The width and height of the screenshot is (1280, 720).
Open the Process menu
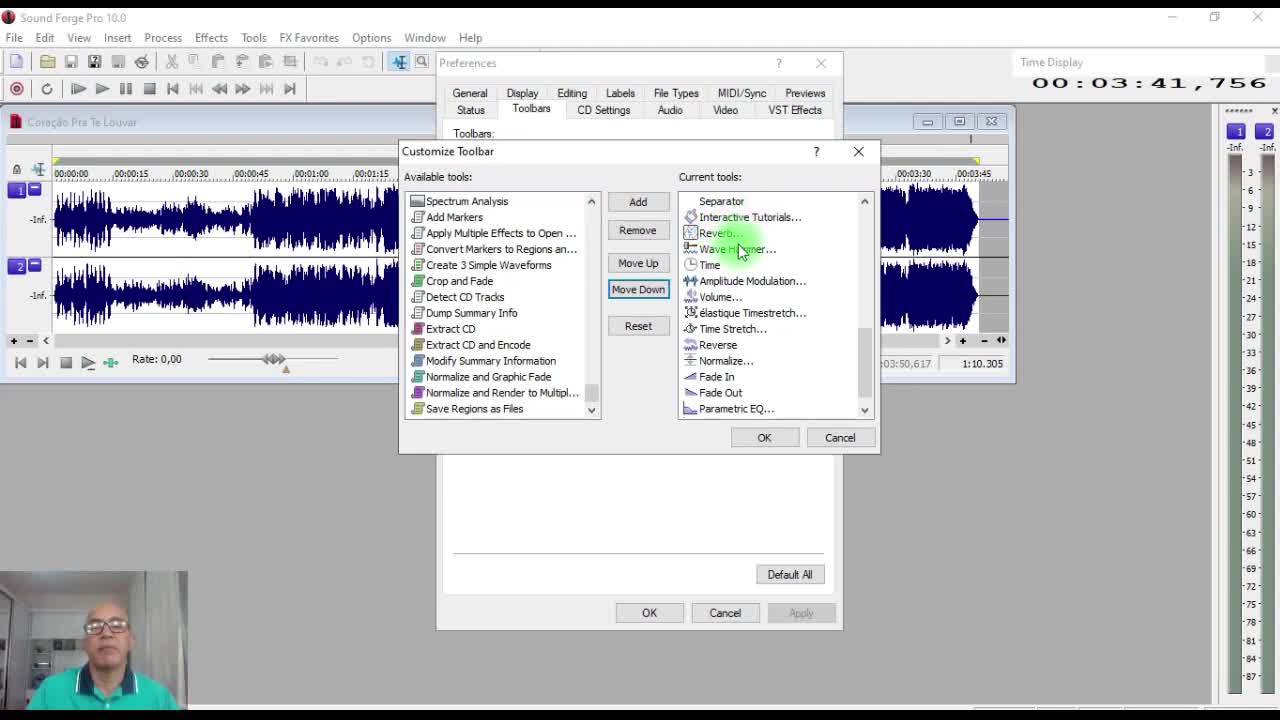pyautogui.click(x=163, y=38)
